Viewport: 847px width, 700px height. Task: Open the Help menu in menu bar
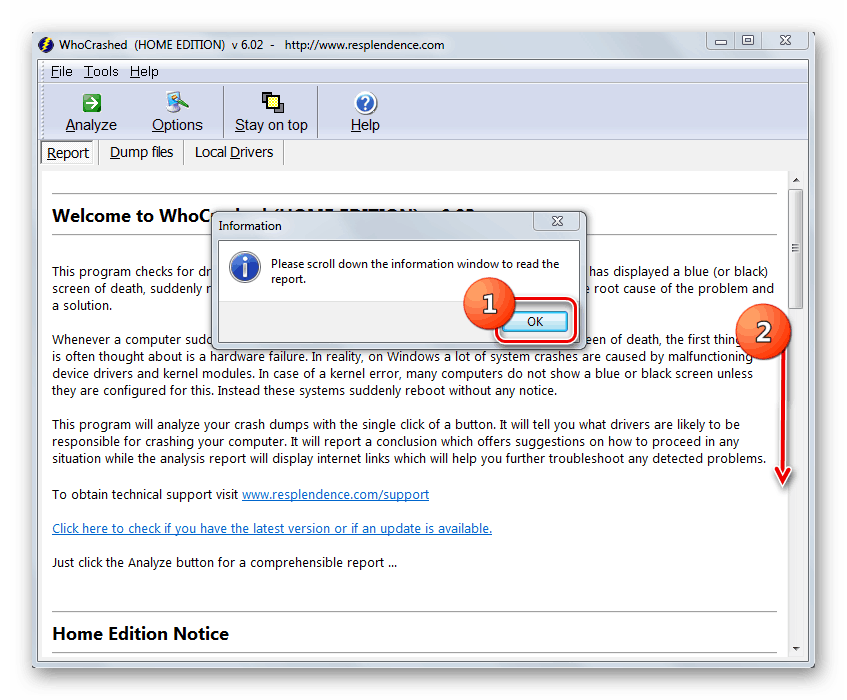click(144, 71)
